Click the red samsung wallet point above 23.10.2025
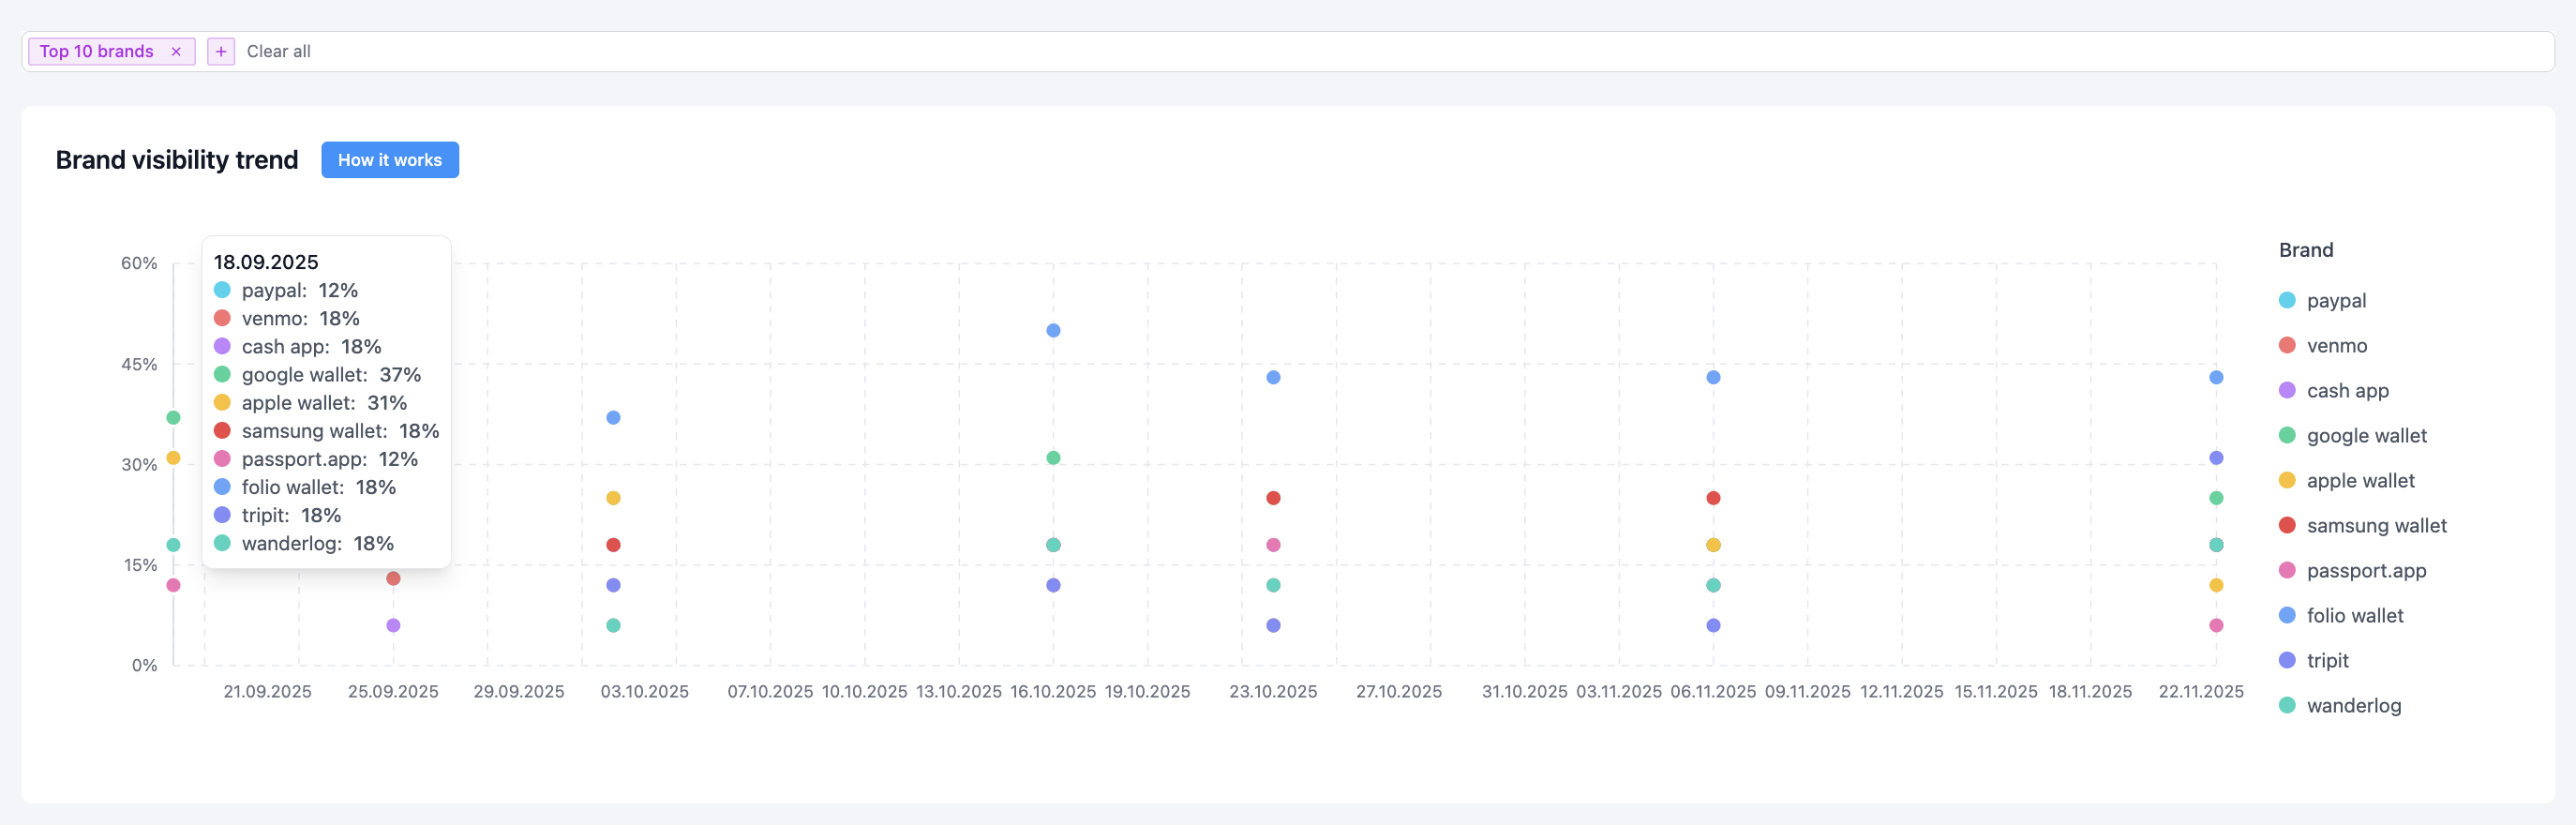Viewport: 2576px width, 825px height. (1273, 498)
